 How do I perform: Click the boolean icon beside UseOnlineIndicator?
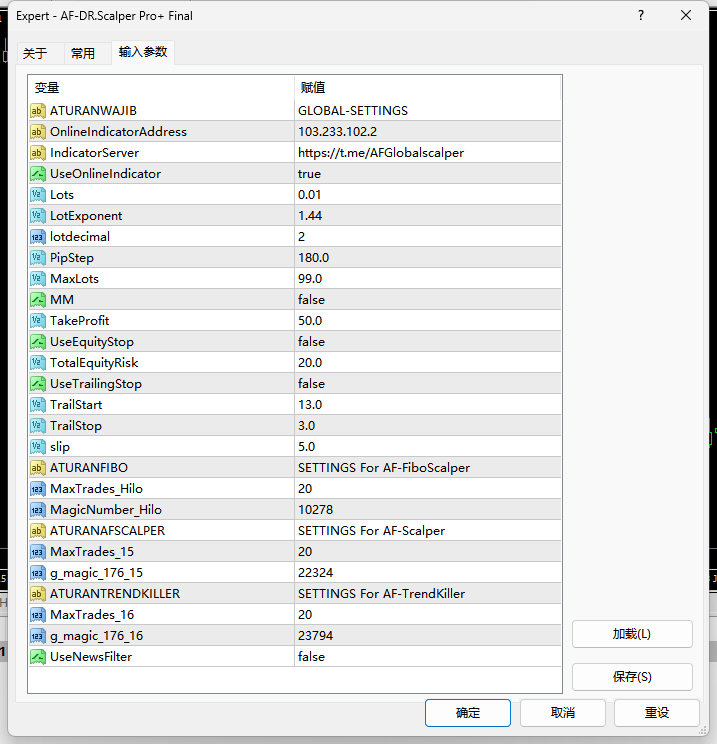[x=38, y=174]
